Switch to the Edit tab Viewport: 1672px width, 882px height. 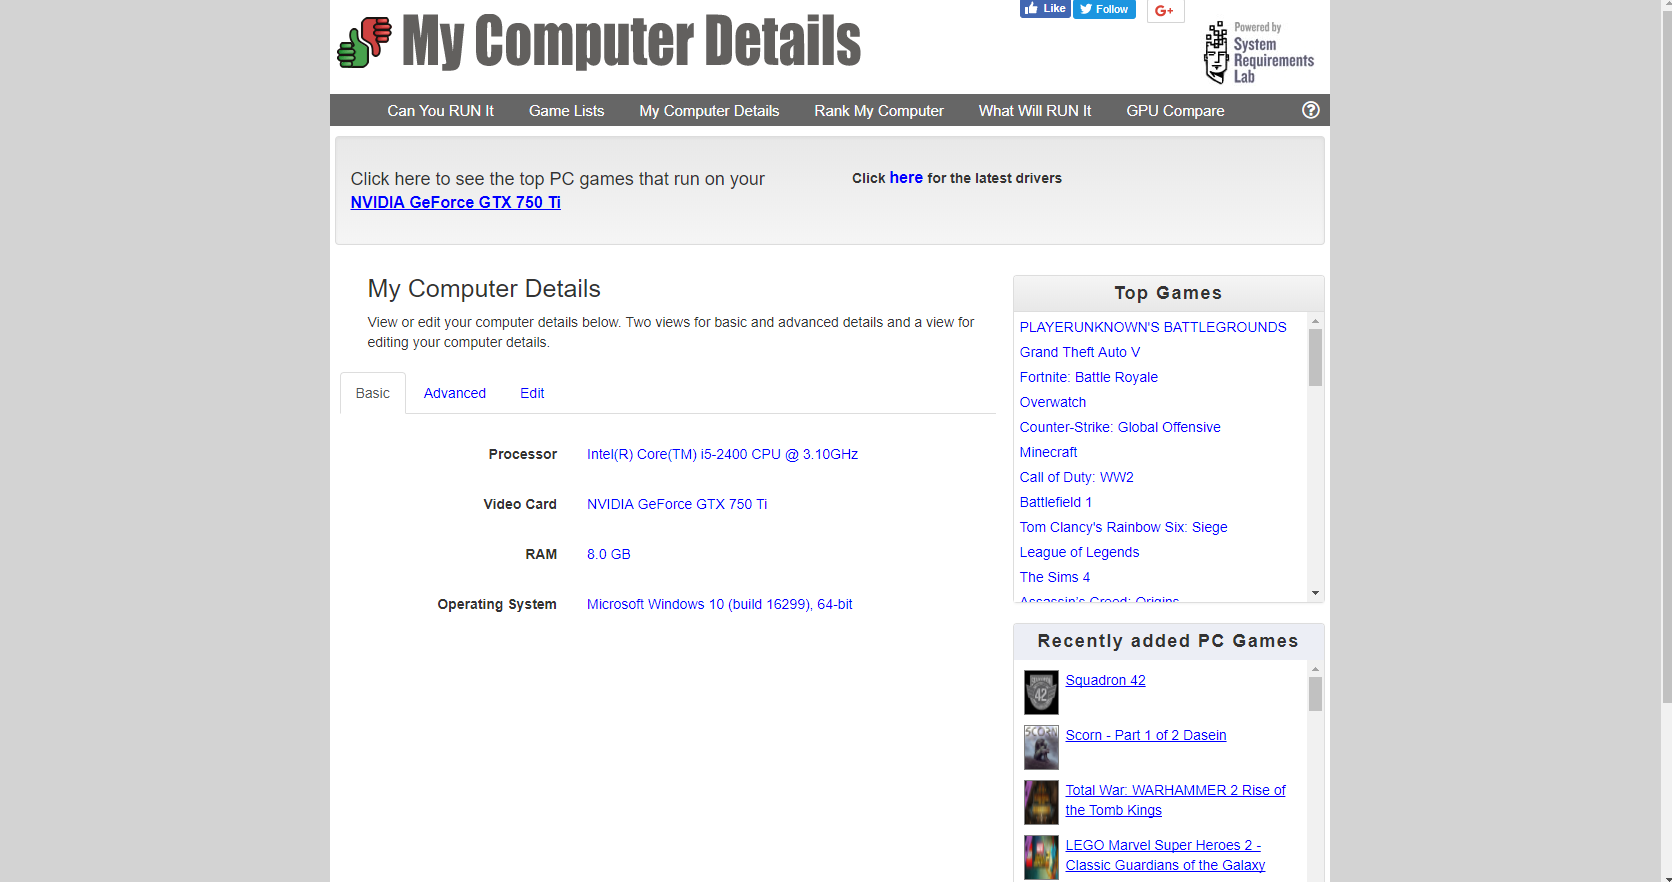532,393
